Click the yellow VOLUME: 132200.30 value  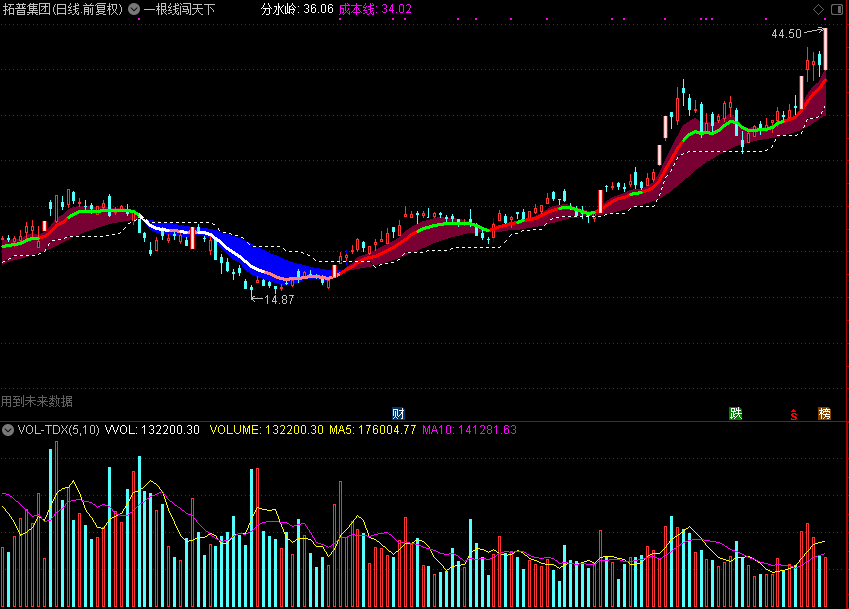[x=266, y=430]
